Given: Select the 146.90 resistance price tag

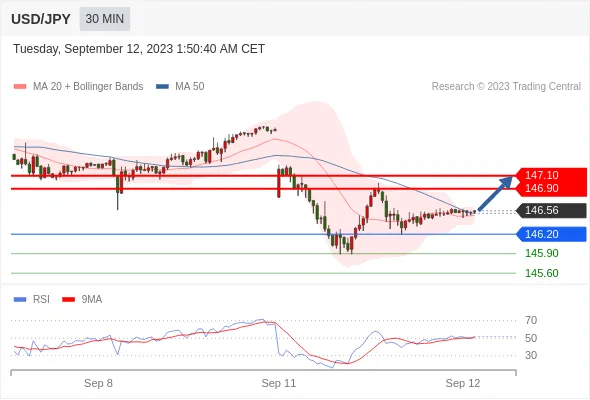Looking at the screenshot, I should pos(551,189).
